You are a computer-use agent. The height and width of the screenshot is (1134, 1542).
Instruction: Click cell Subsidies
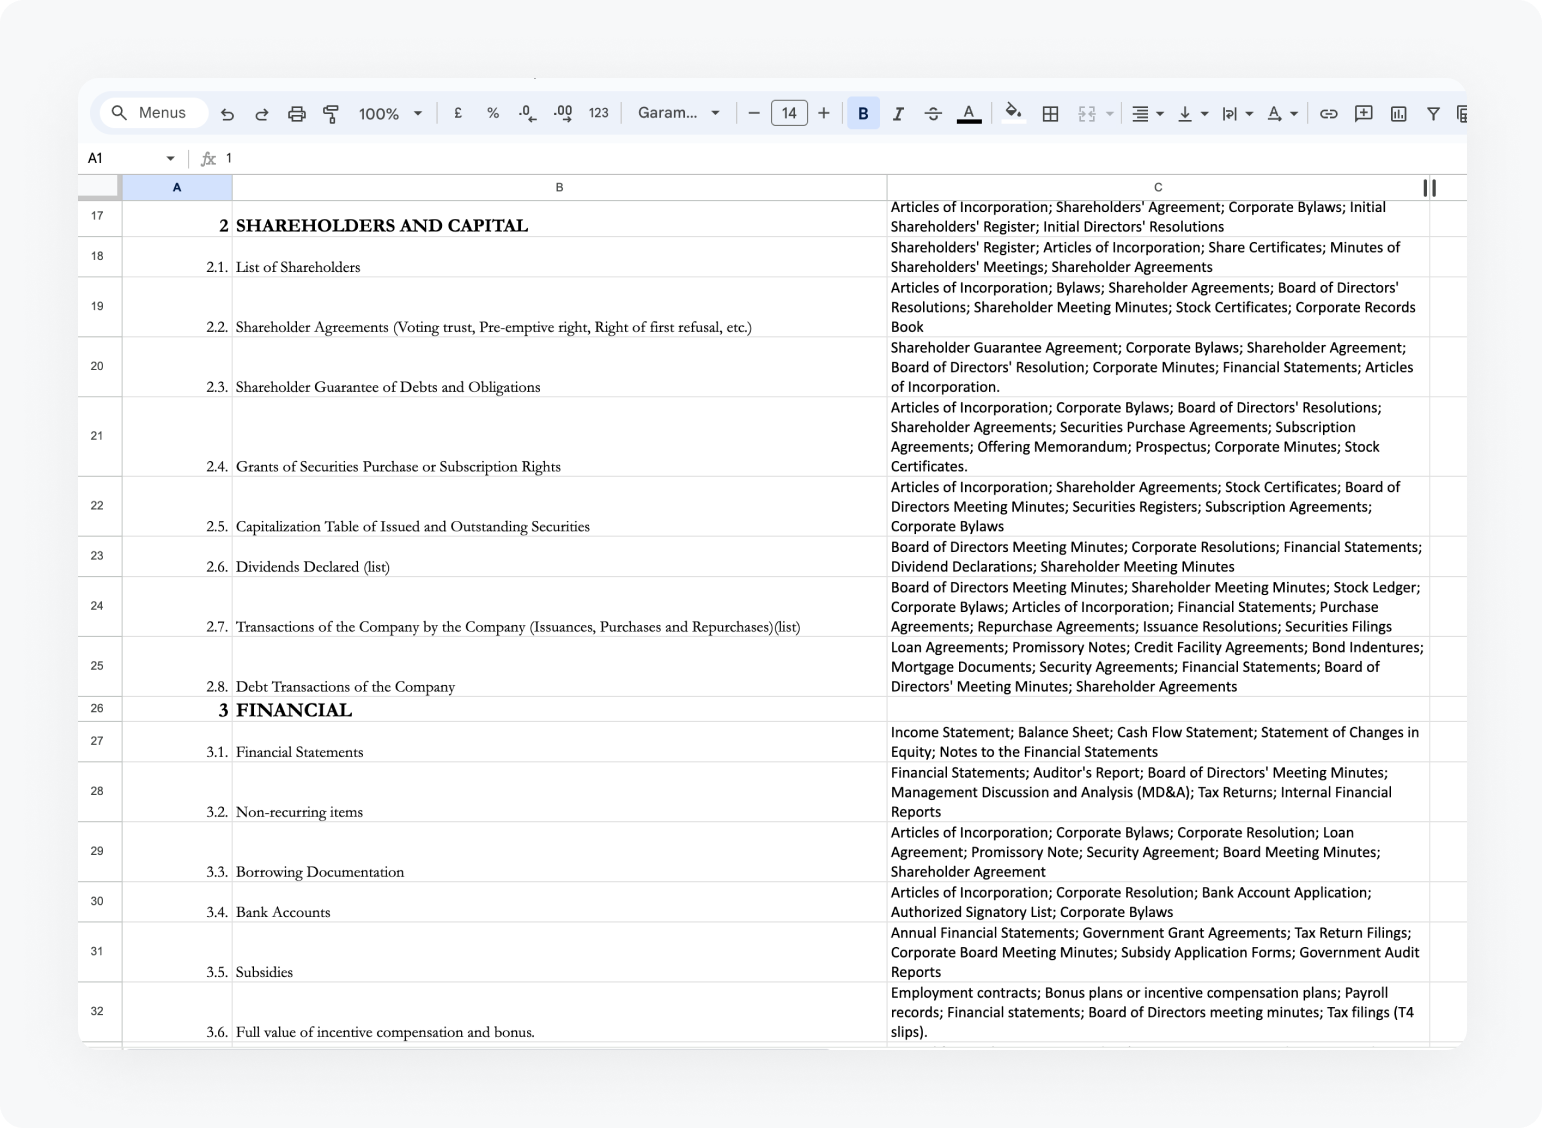coord(559,952)
